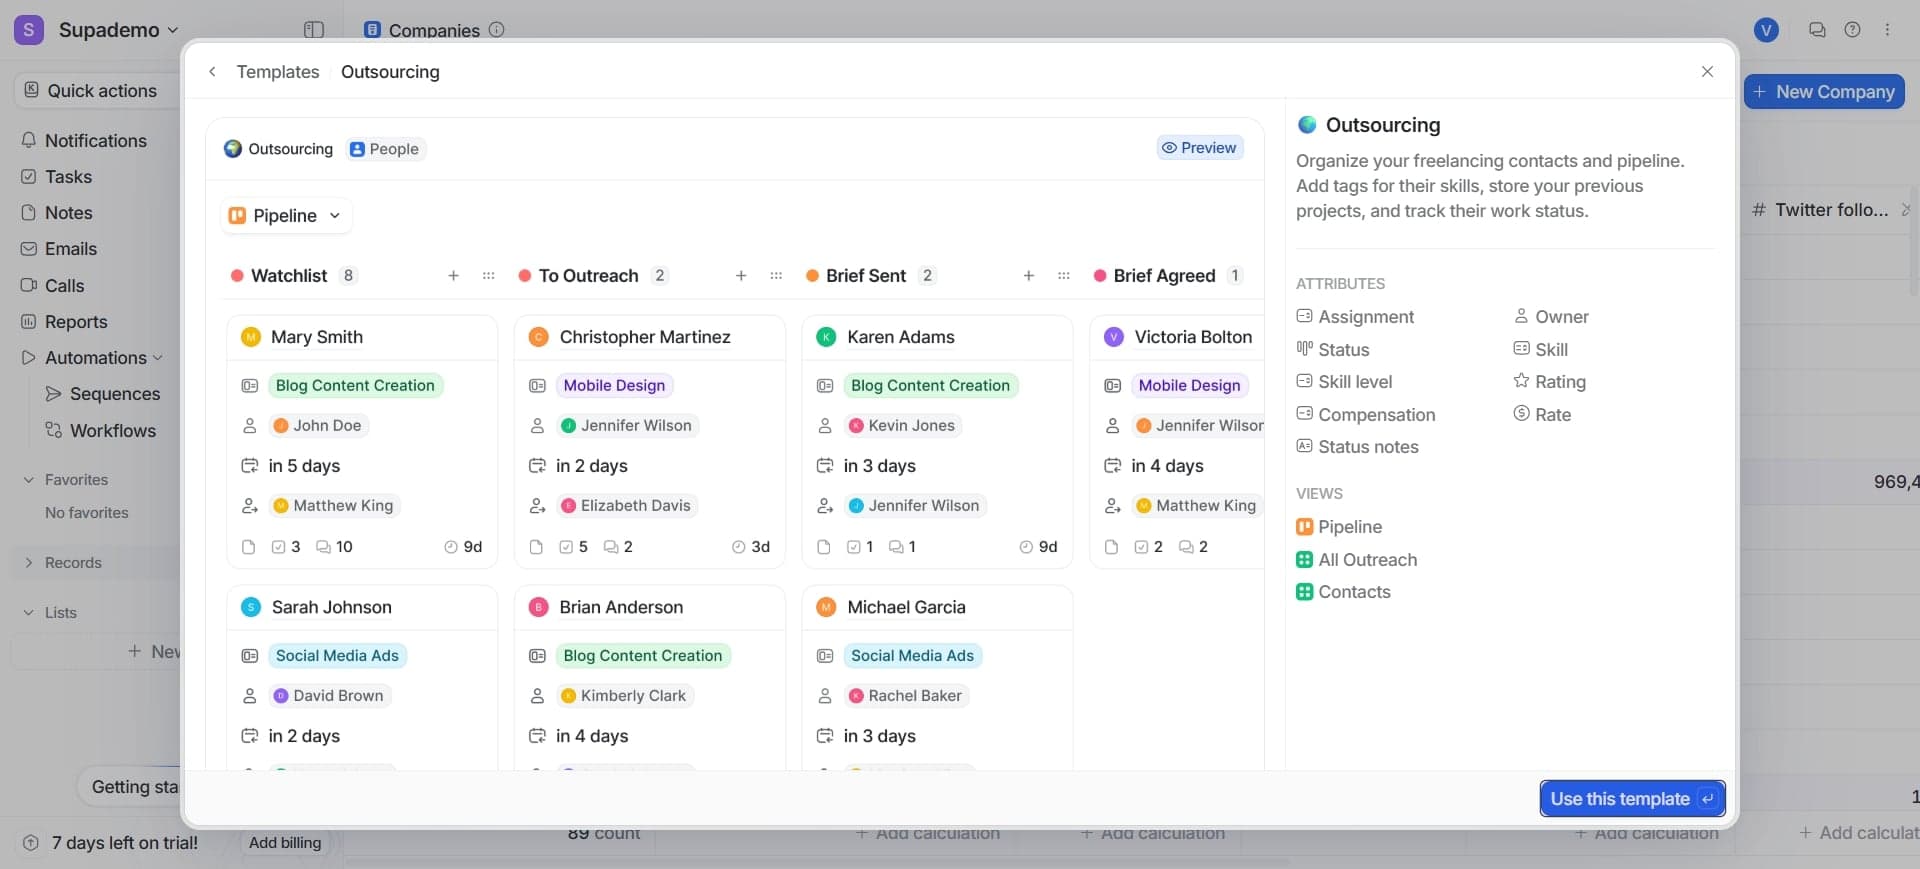Select the All Outreach view
Image resolution: width=1920 pixels, height=869 pixels.
pyautogui.click(x=1356, y=560)
